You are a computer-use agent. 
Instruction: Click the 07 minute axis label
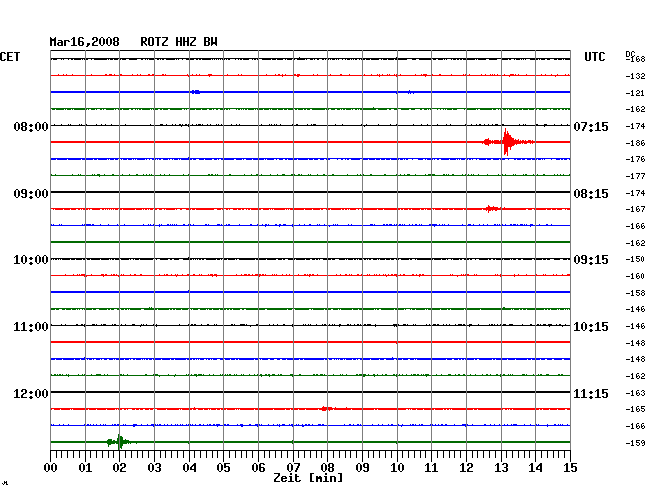pos(293,468)
